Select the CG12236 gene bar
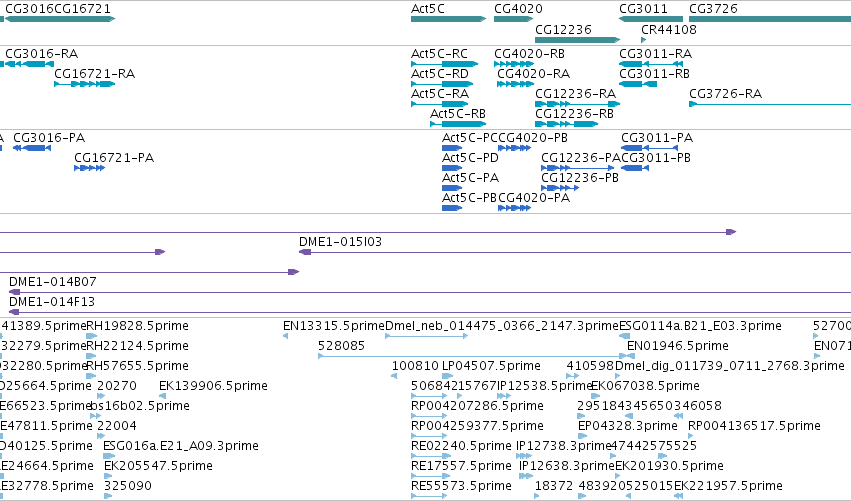 (577, 40)
